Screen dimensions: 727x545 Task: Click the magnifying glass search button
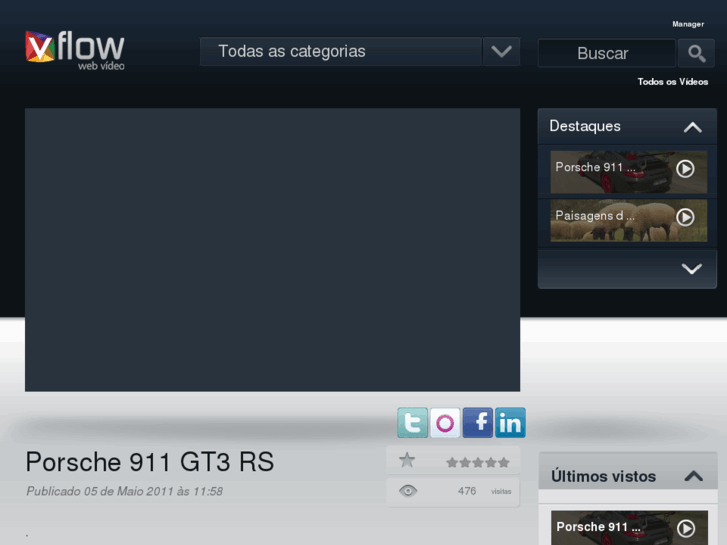[x=696, y=53]
